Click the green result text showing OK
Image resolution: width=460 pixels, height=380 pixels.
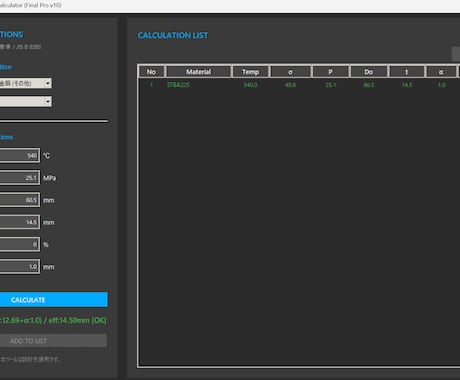coord(53,320)
